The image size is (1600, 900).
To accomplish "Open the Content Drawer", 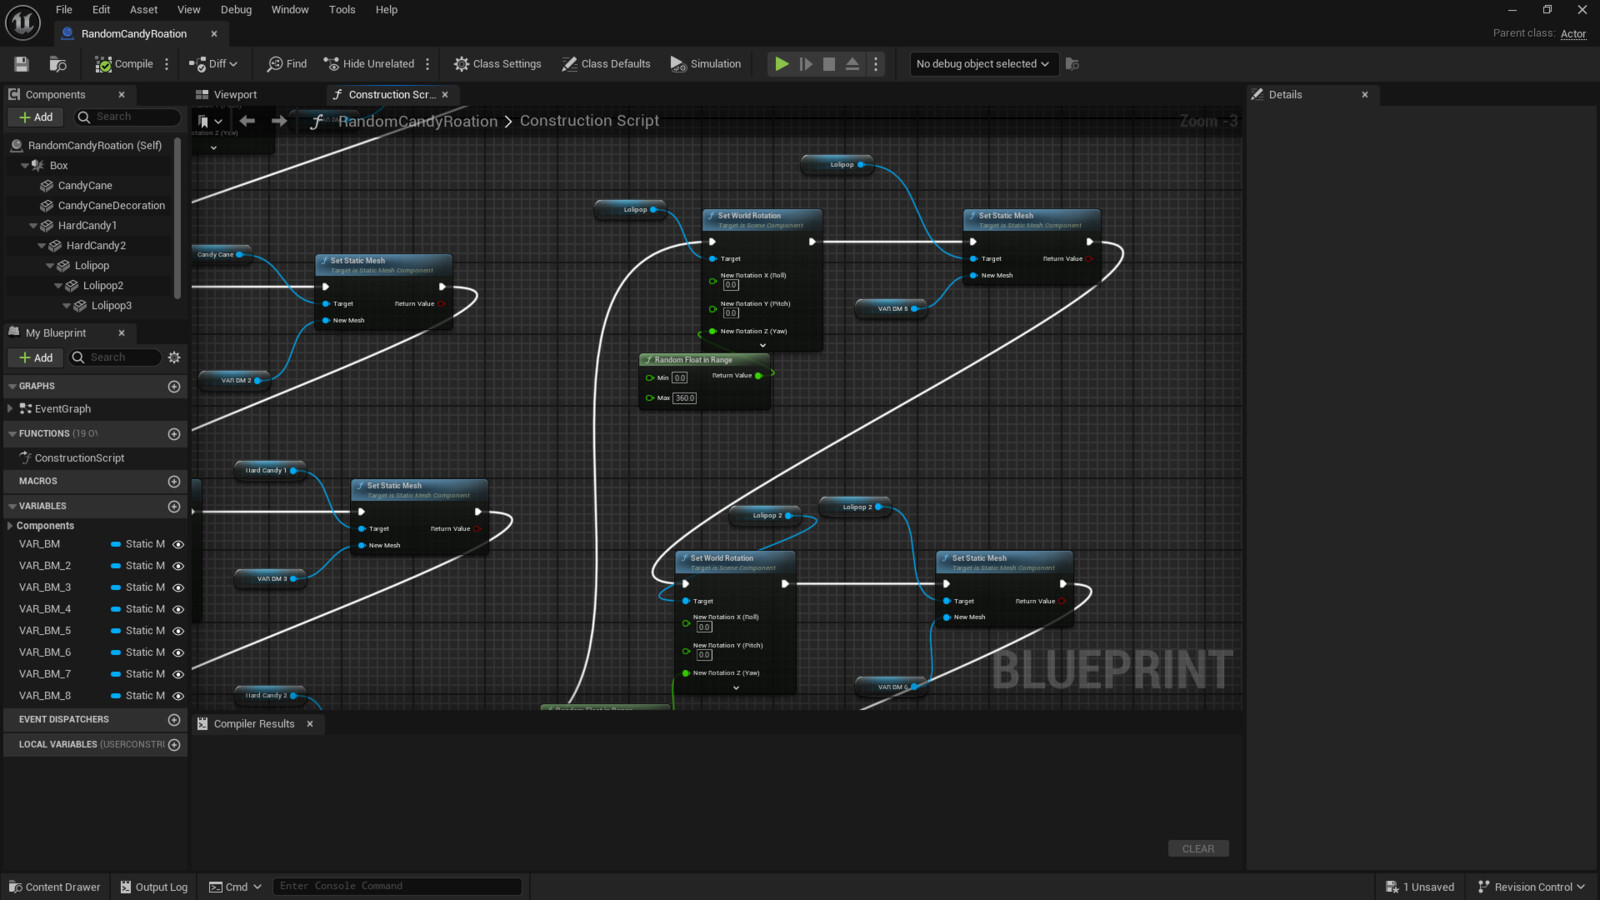I will pyautogui.click(x=55, y=887).
